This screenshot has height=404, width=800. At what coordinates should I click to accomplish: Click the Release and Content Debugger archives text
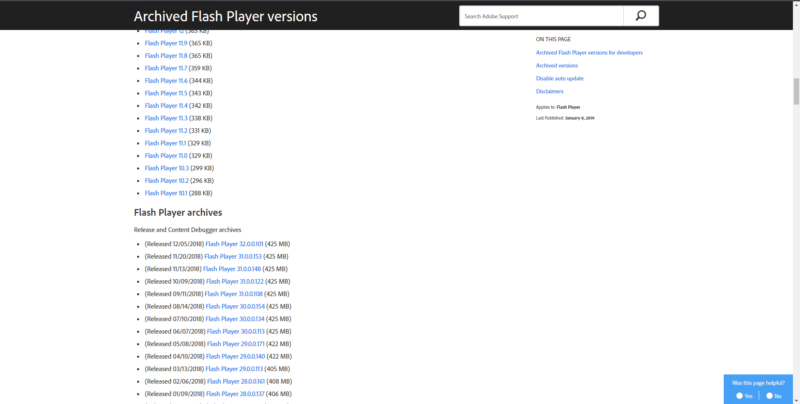[x=187, y=230]
